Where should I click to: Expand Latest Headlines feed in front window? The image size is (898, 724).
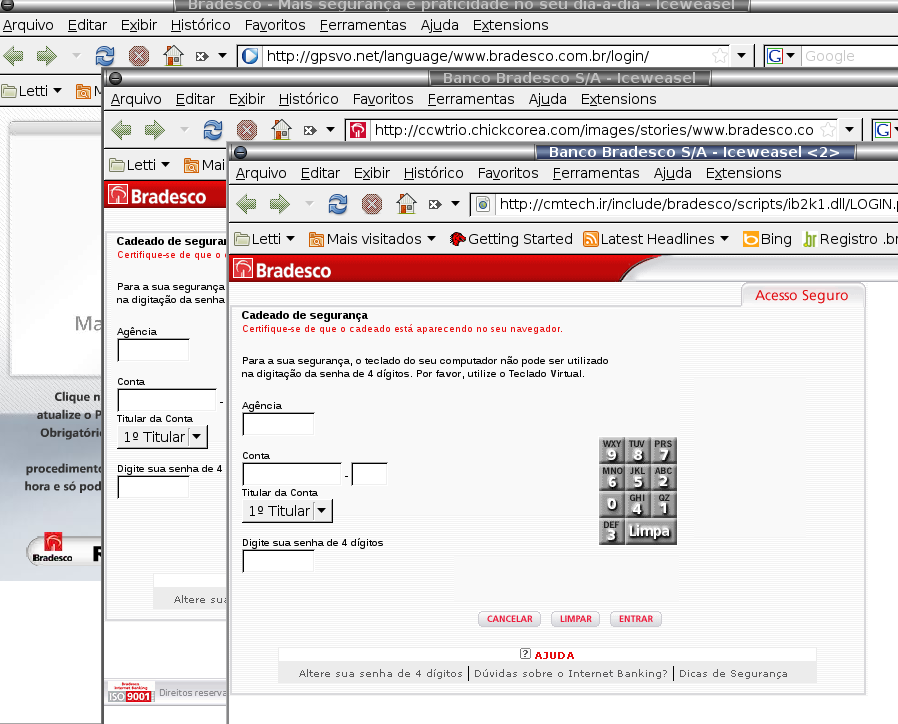(x=656, y=239)
